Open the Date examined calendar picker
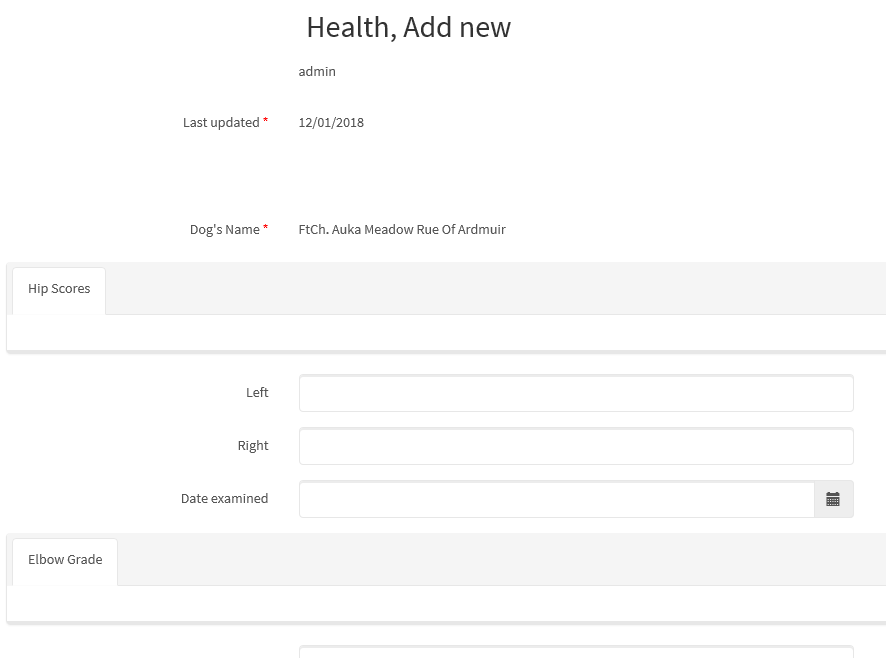 (x=833, y=499)
